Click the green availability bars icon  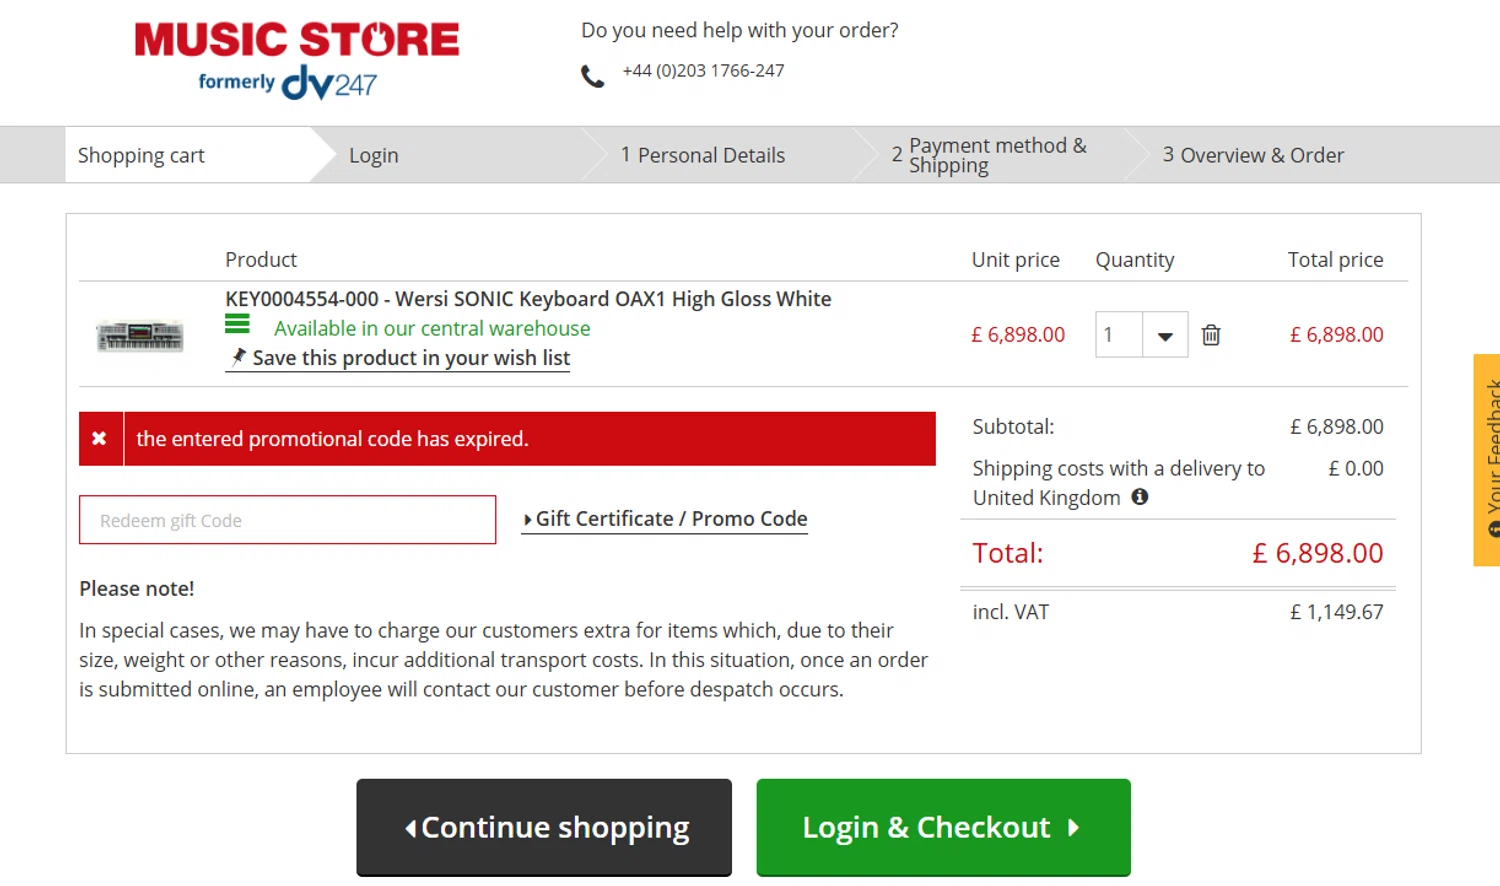237,324
